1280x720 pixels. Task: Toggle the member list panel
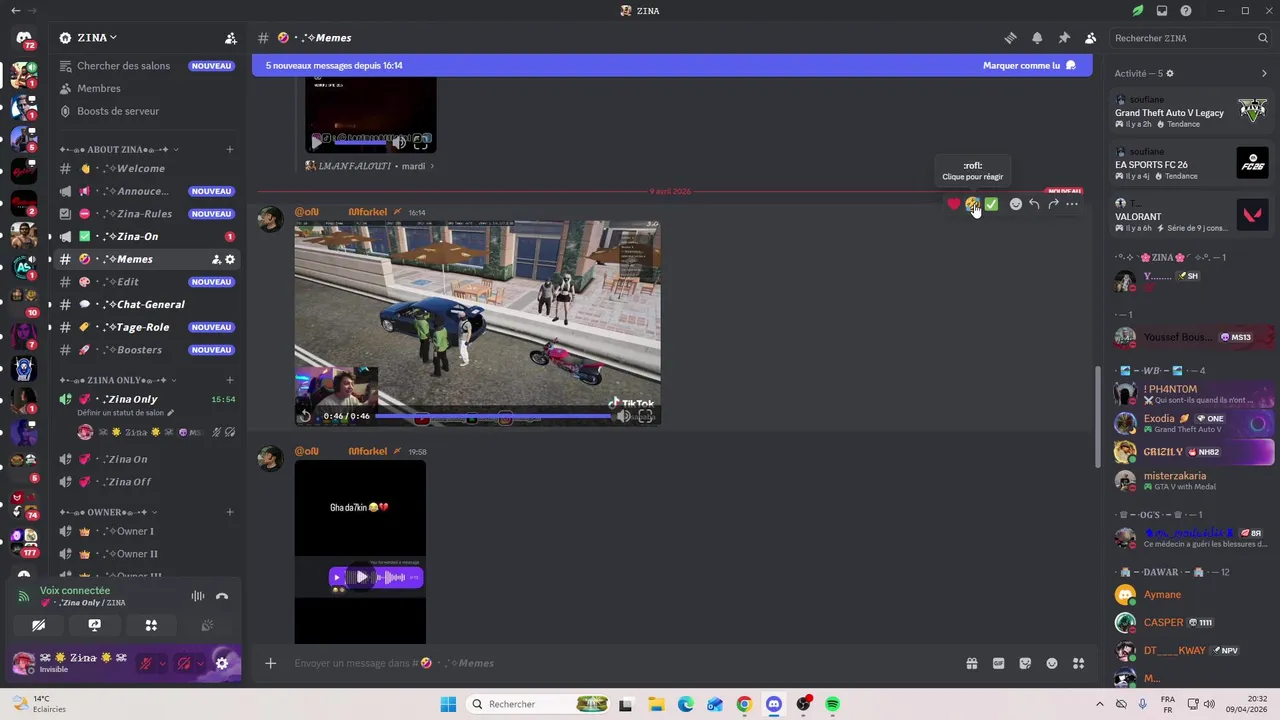(1090, 38)
